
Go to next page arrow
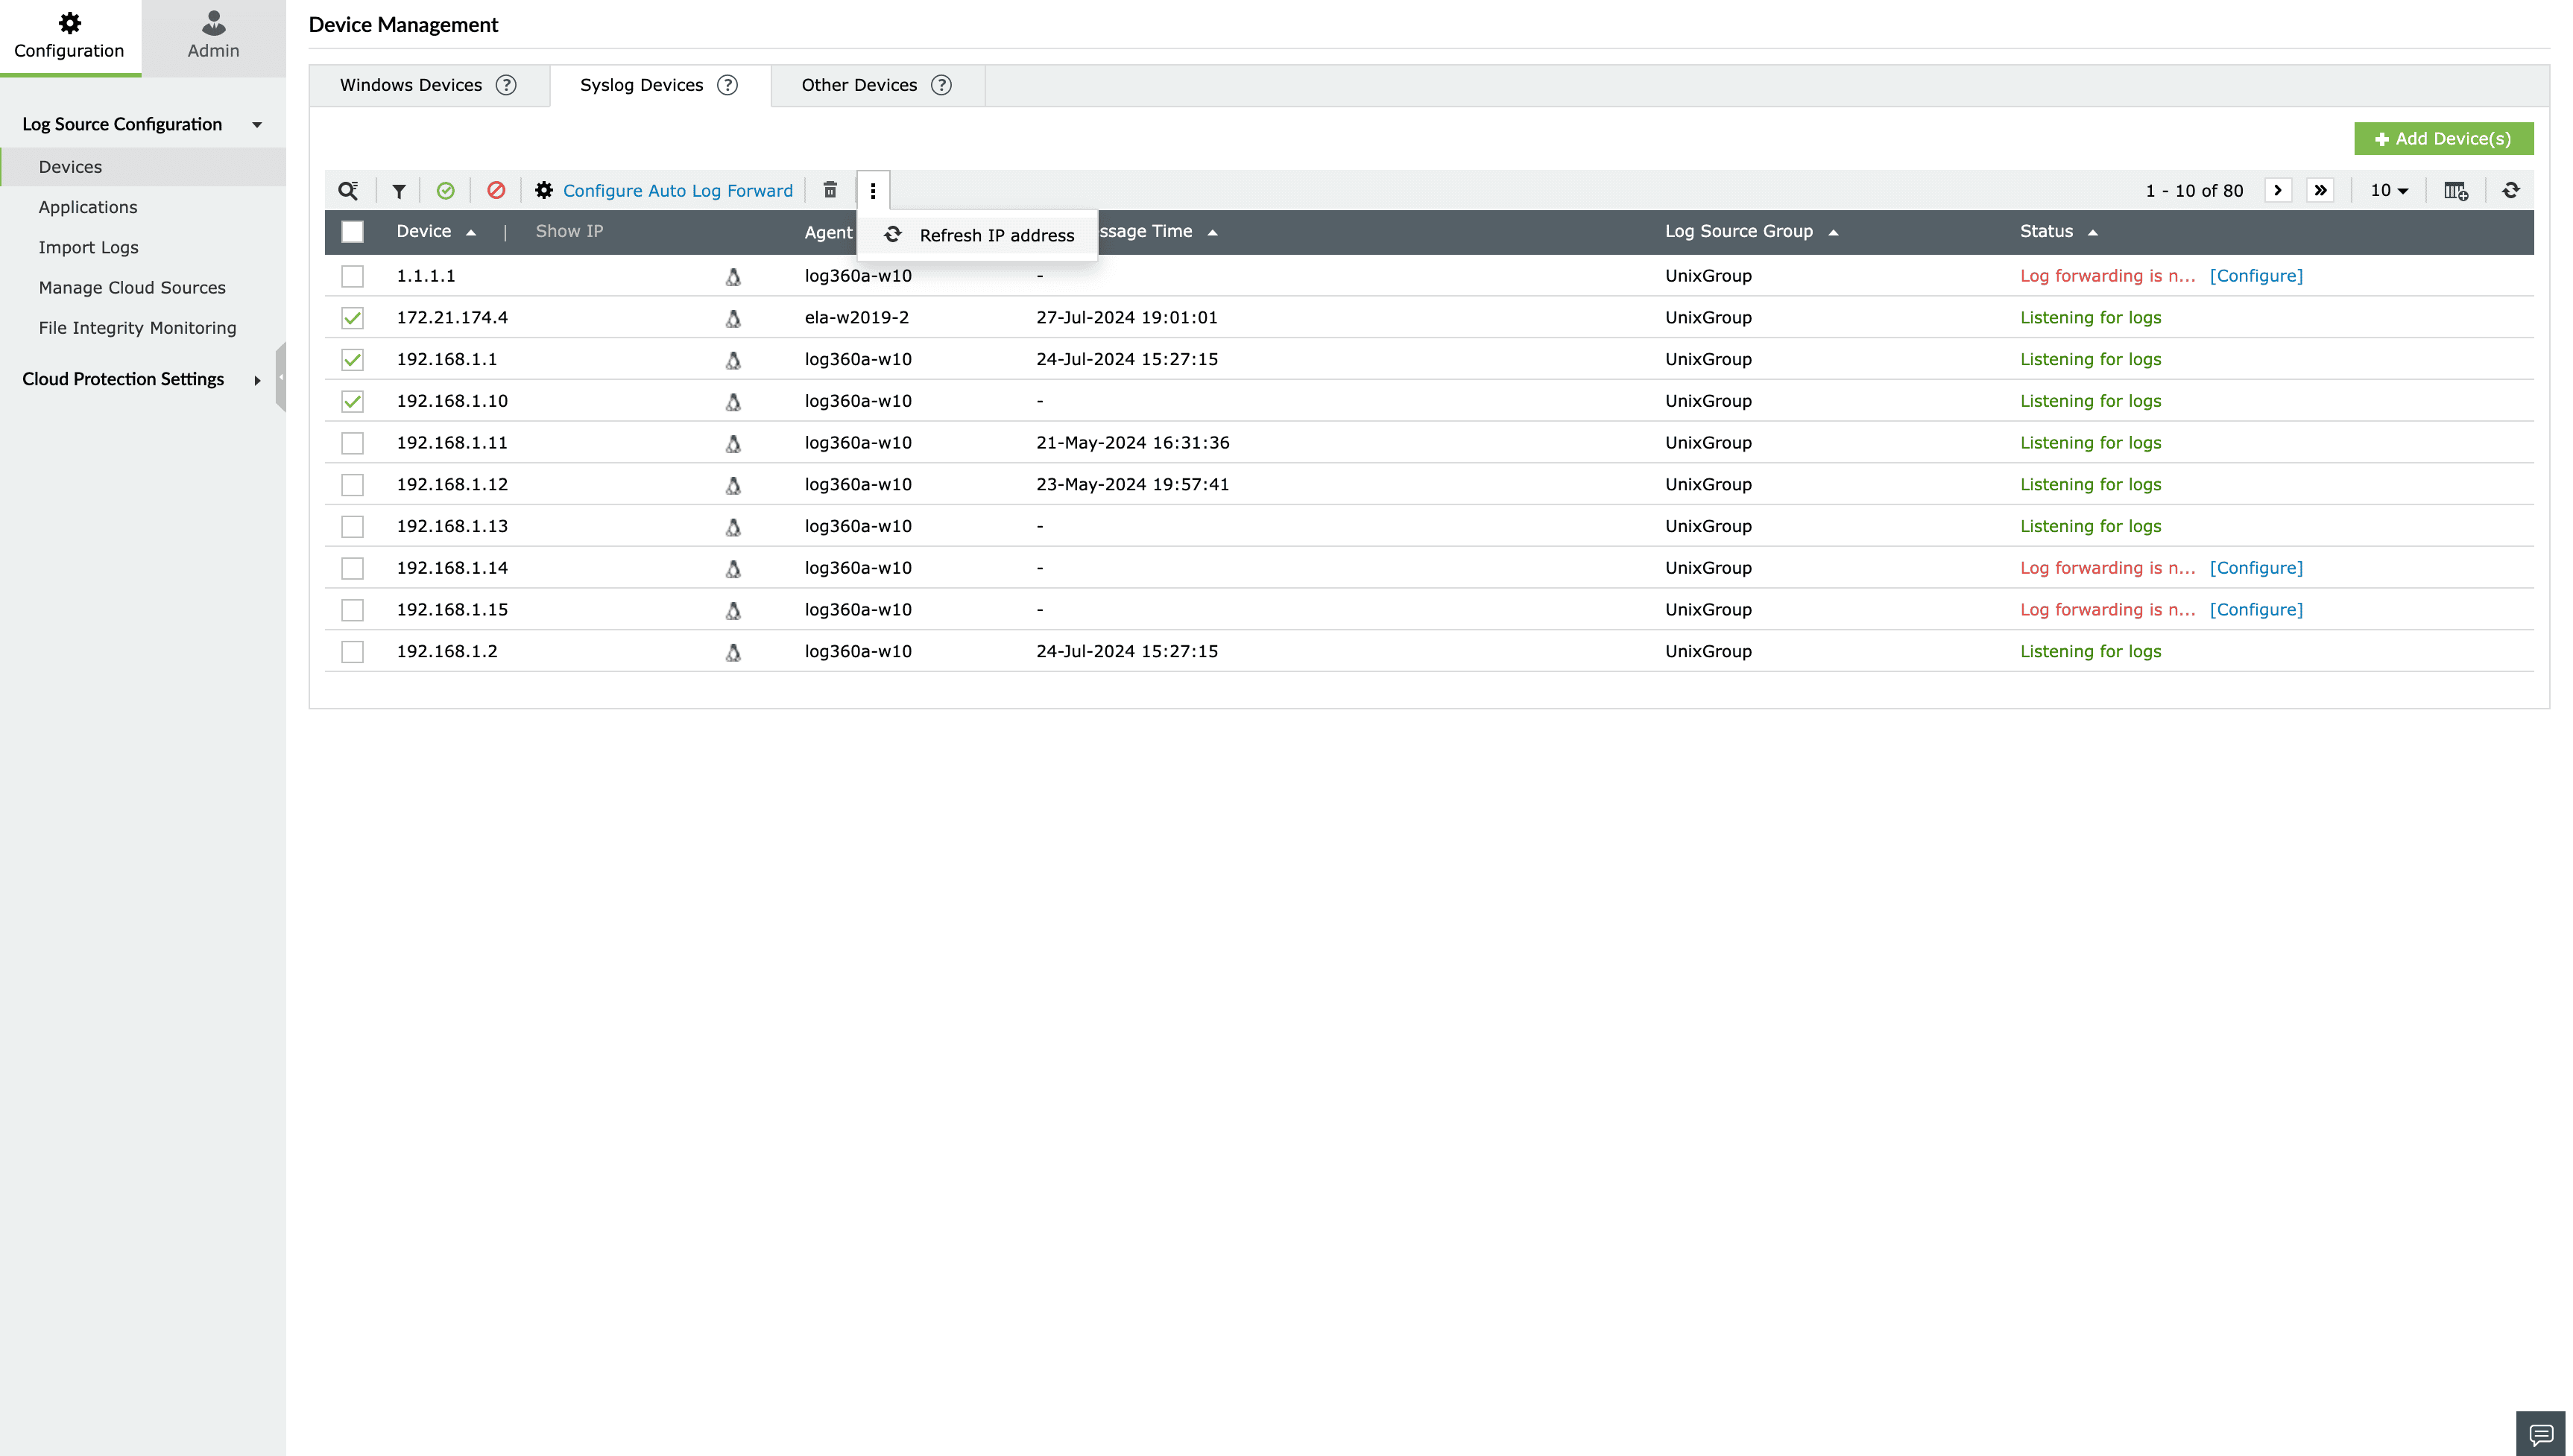[x=2277, y=190]
